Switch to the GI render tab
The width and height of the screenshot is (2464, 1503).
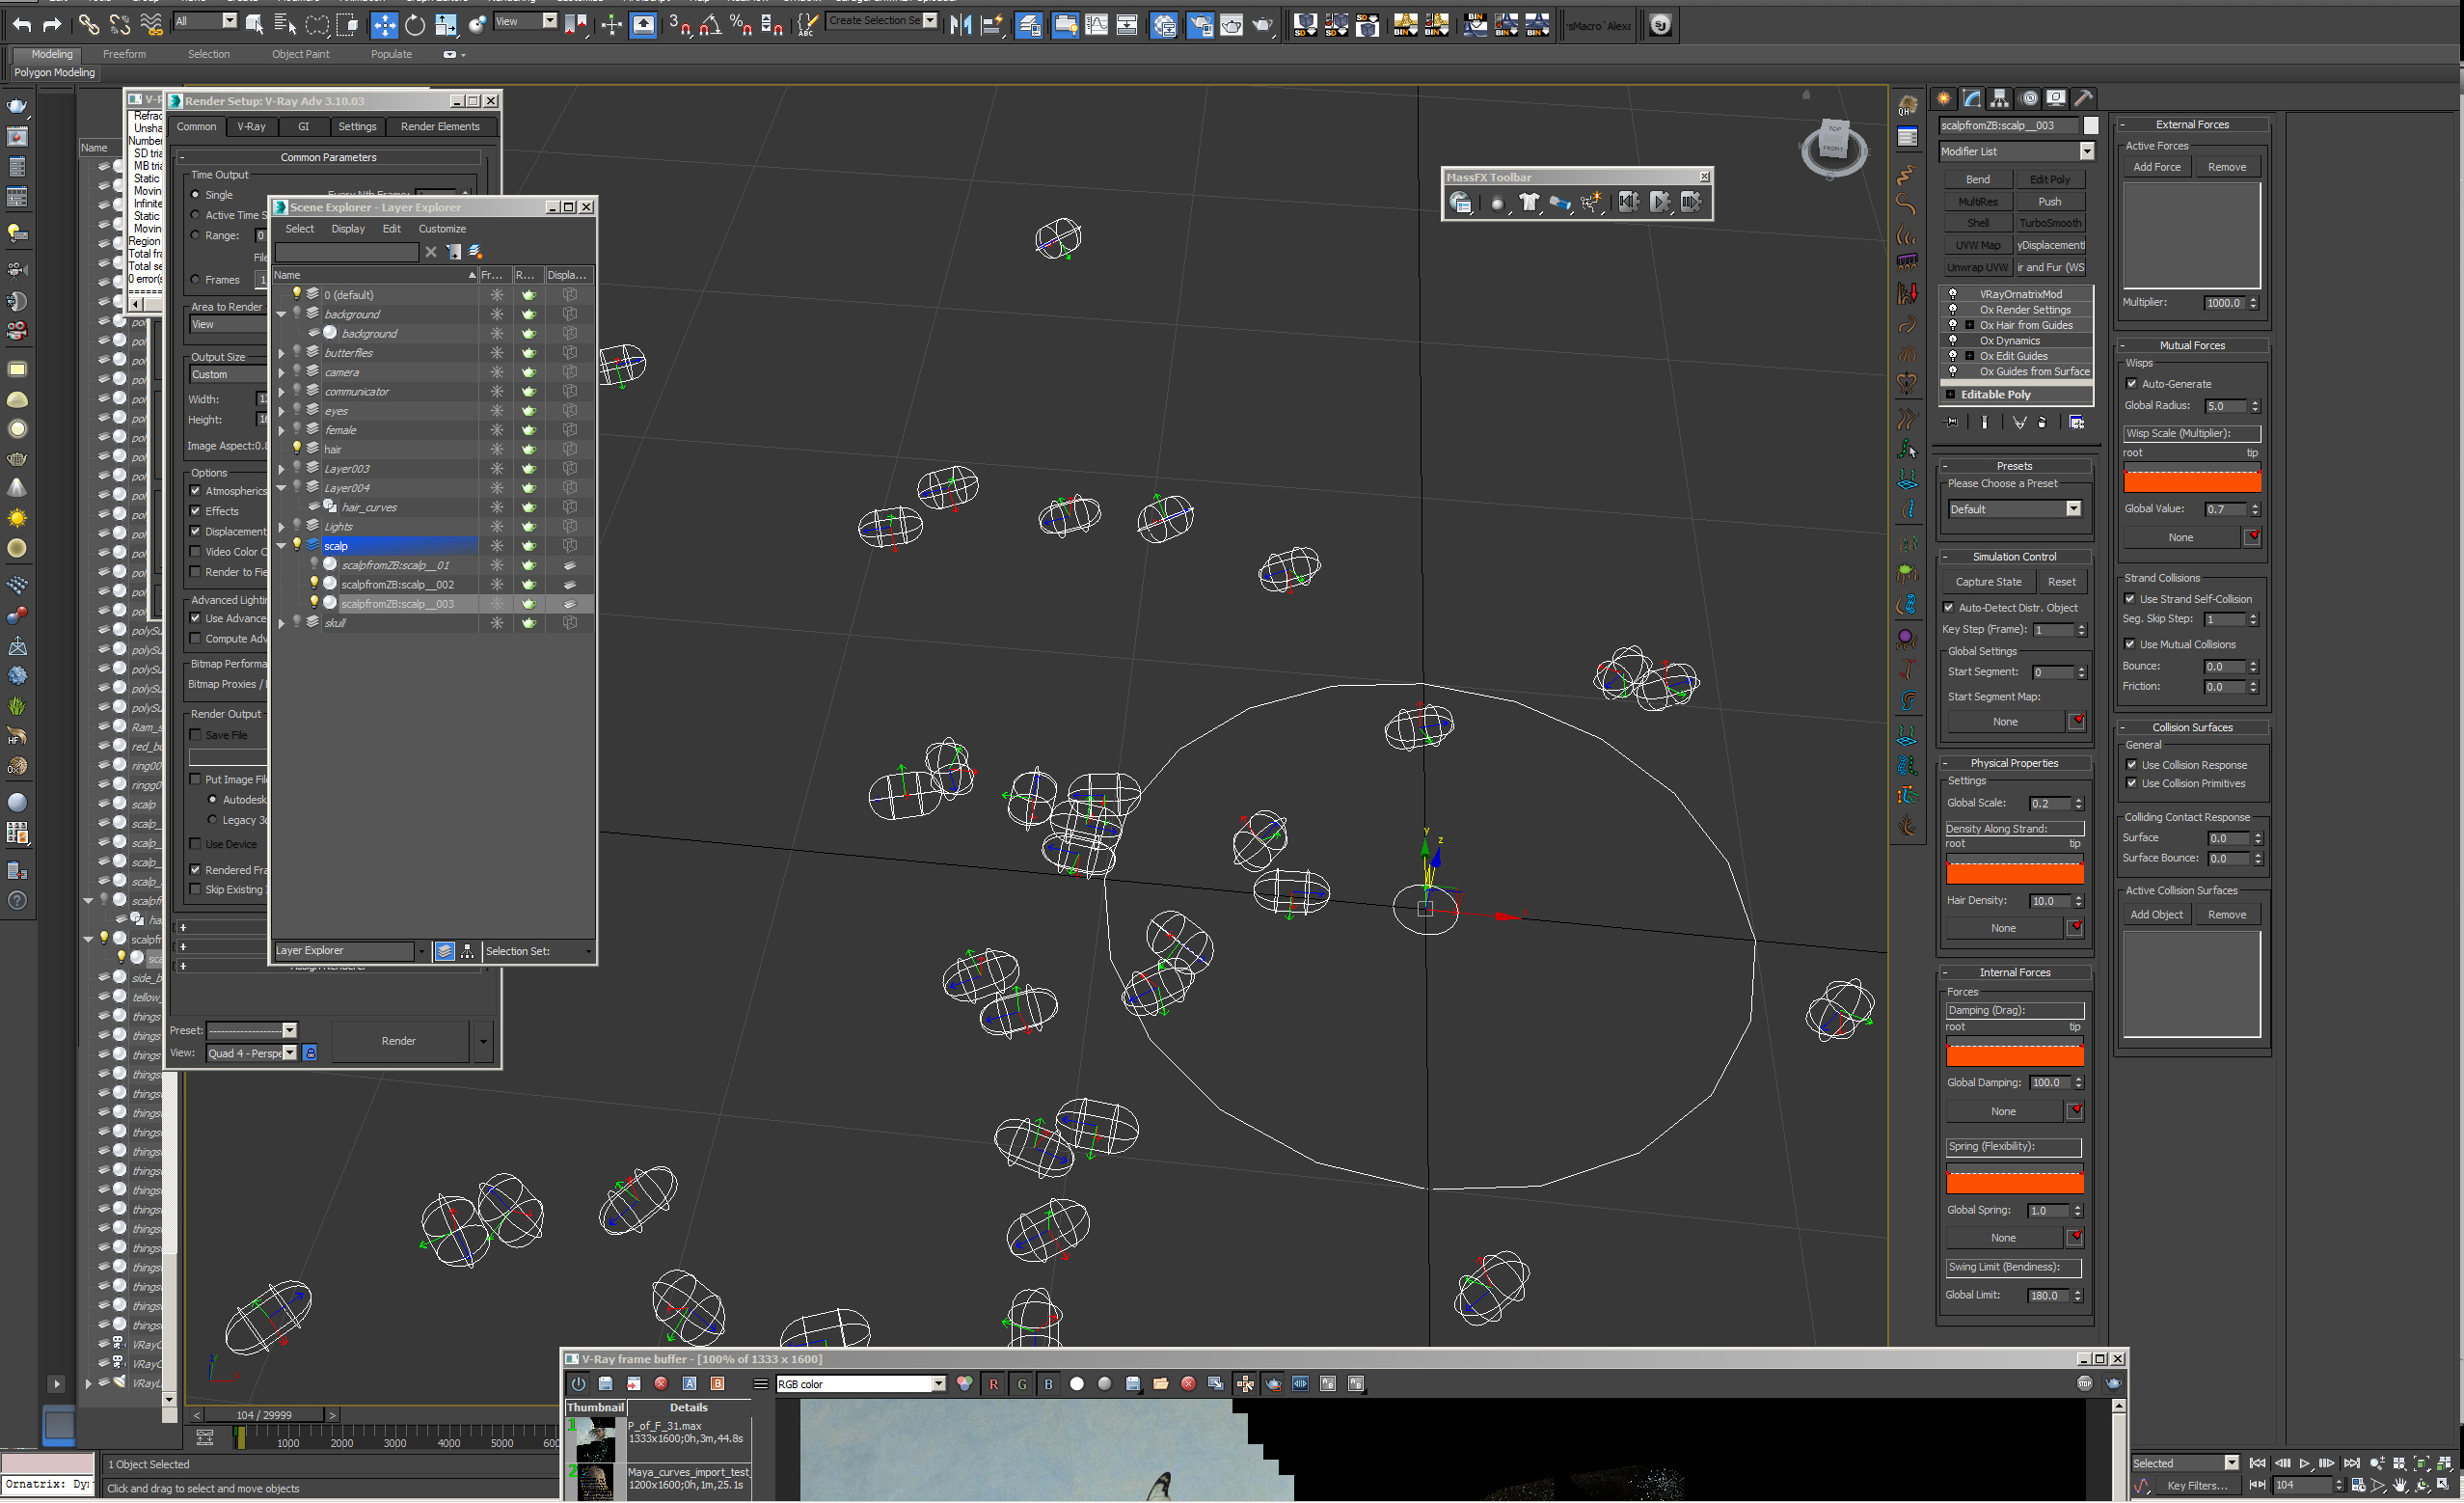[303, 127]
